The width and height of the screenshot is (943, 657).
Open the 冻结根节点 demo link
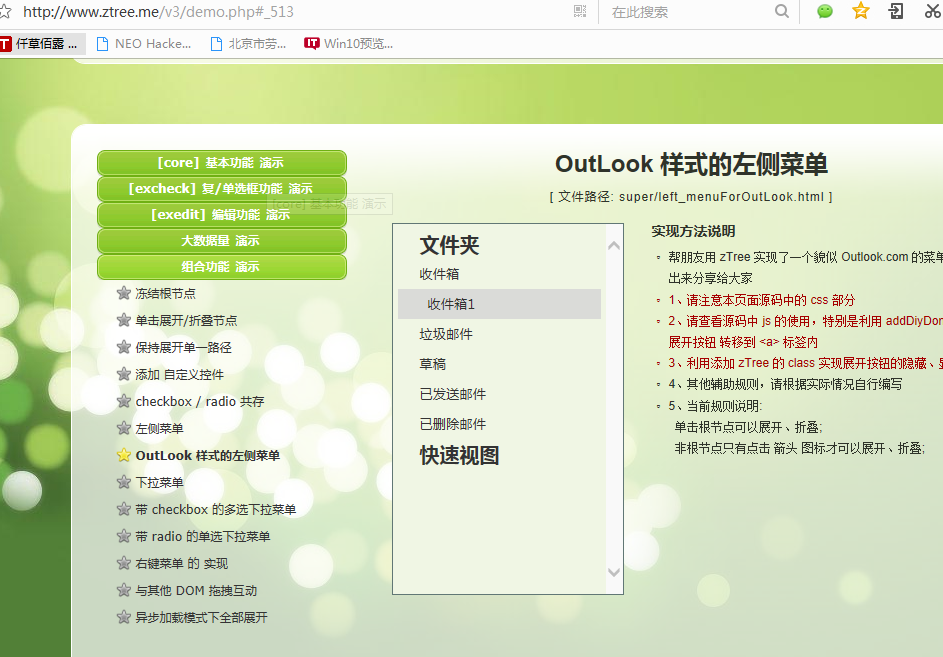click(165, 293)
